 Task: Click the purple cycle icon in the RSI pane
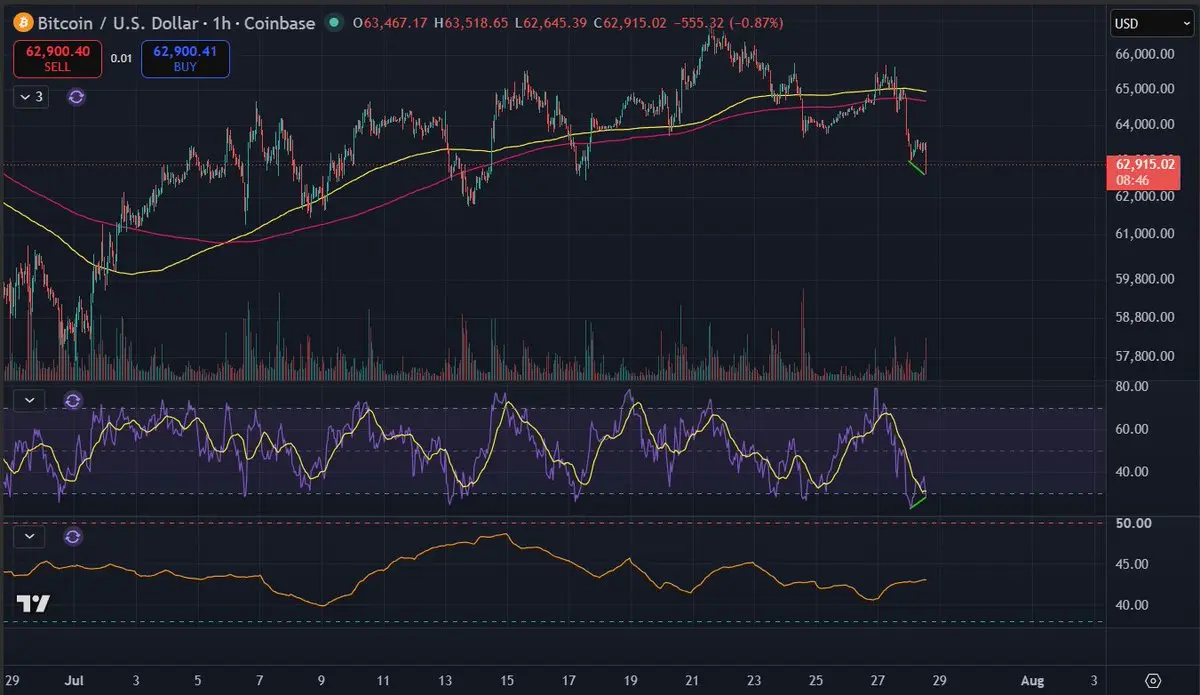point(73,400)
